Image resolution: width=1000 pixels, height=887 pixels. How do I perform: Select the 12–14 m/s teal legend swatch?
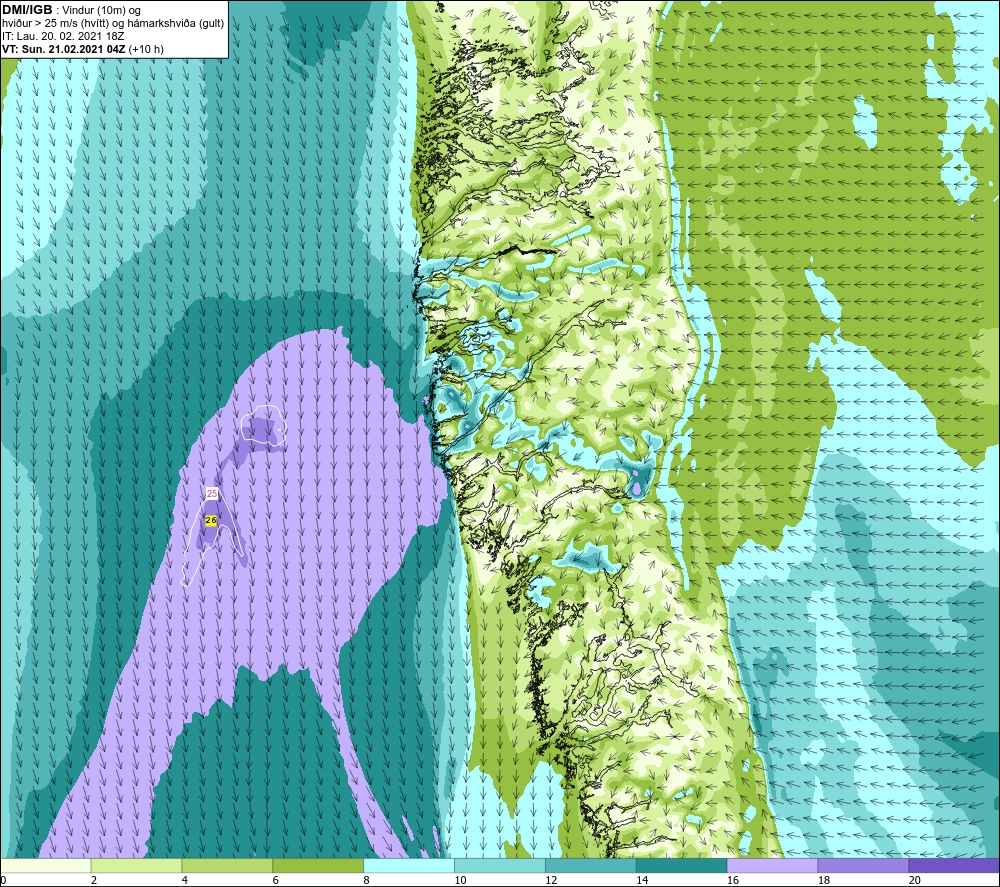[x=591, y=866]
